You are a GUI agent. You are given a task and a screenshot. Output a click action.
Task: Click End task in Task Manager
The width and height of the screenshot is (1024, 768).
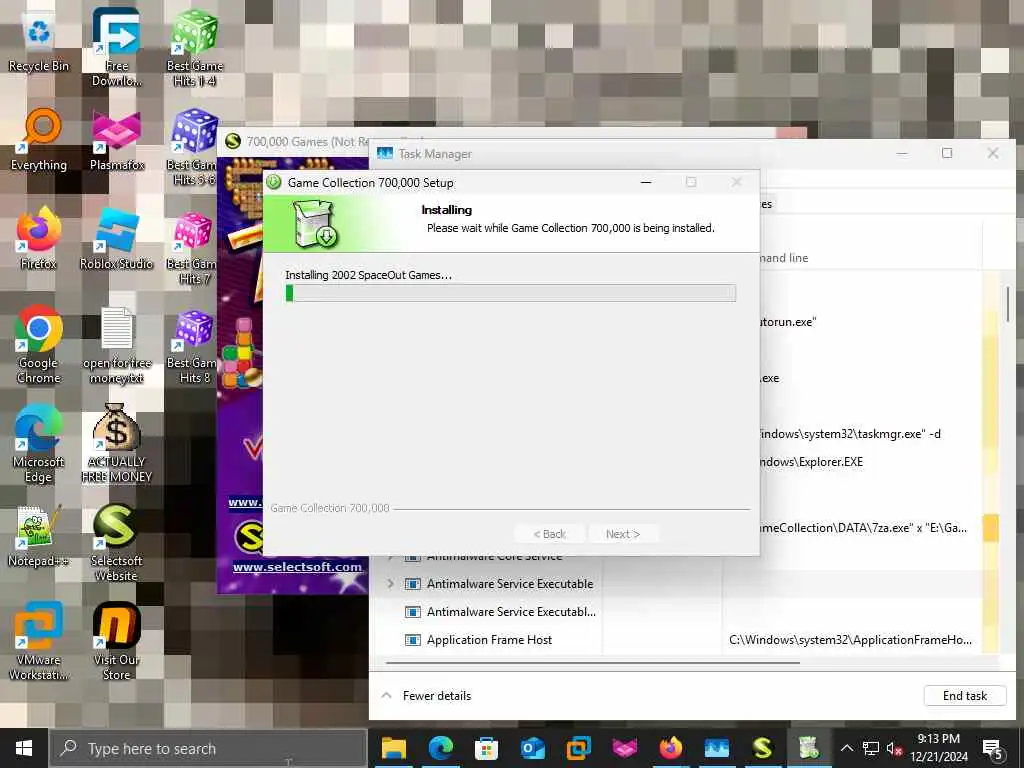[965, 696]
